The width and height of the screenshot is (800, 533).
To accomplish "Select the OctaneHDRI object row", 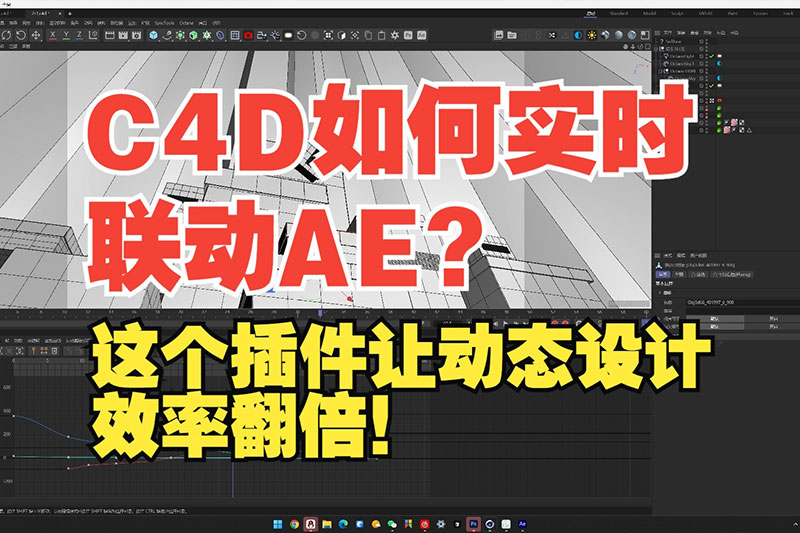I will pos(682,71).
